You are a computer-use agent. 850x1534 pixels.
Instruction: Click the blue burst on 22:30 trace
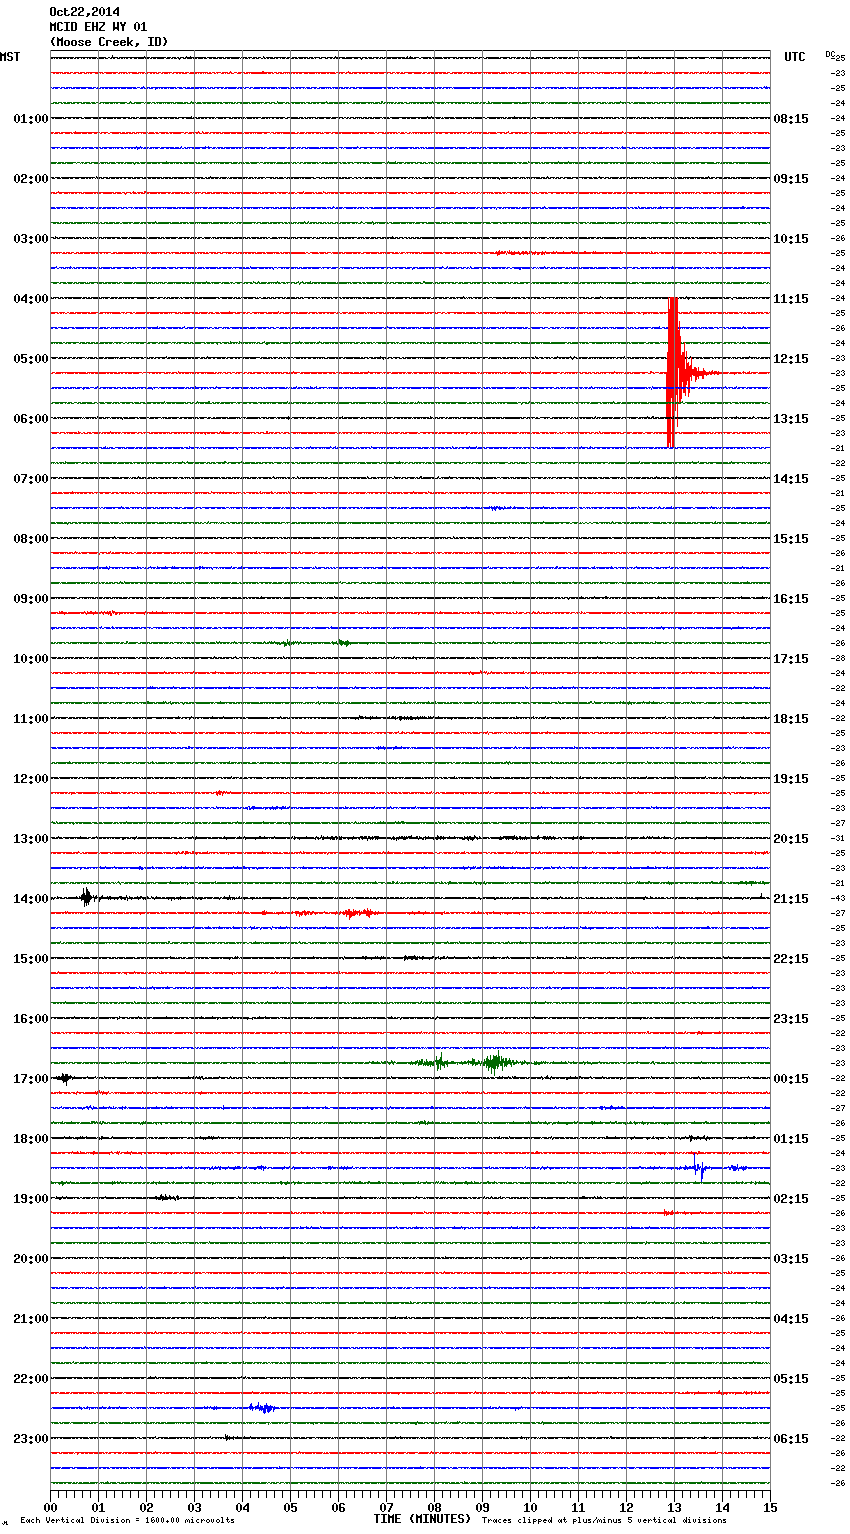262,1408
